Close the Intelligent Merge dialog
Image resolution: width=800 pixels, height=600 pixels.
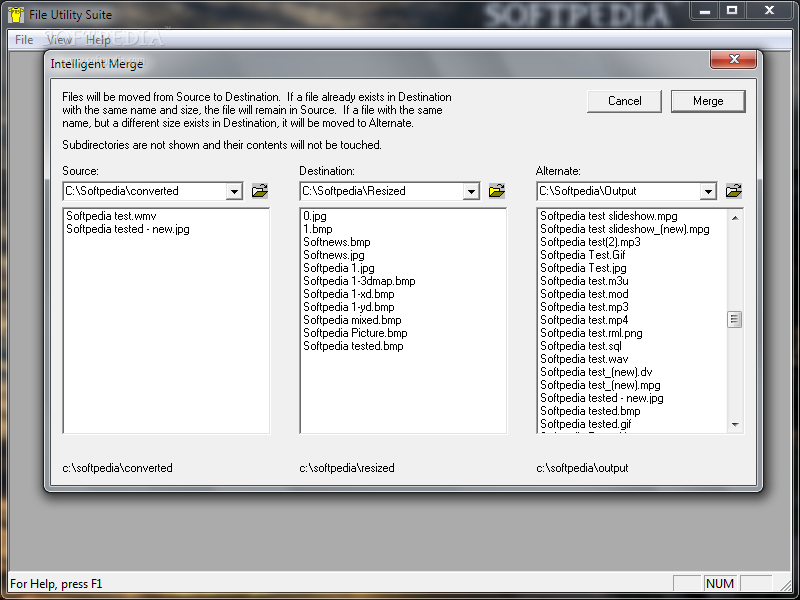pyautogui.click(x=734, y=59)
